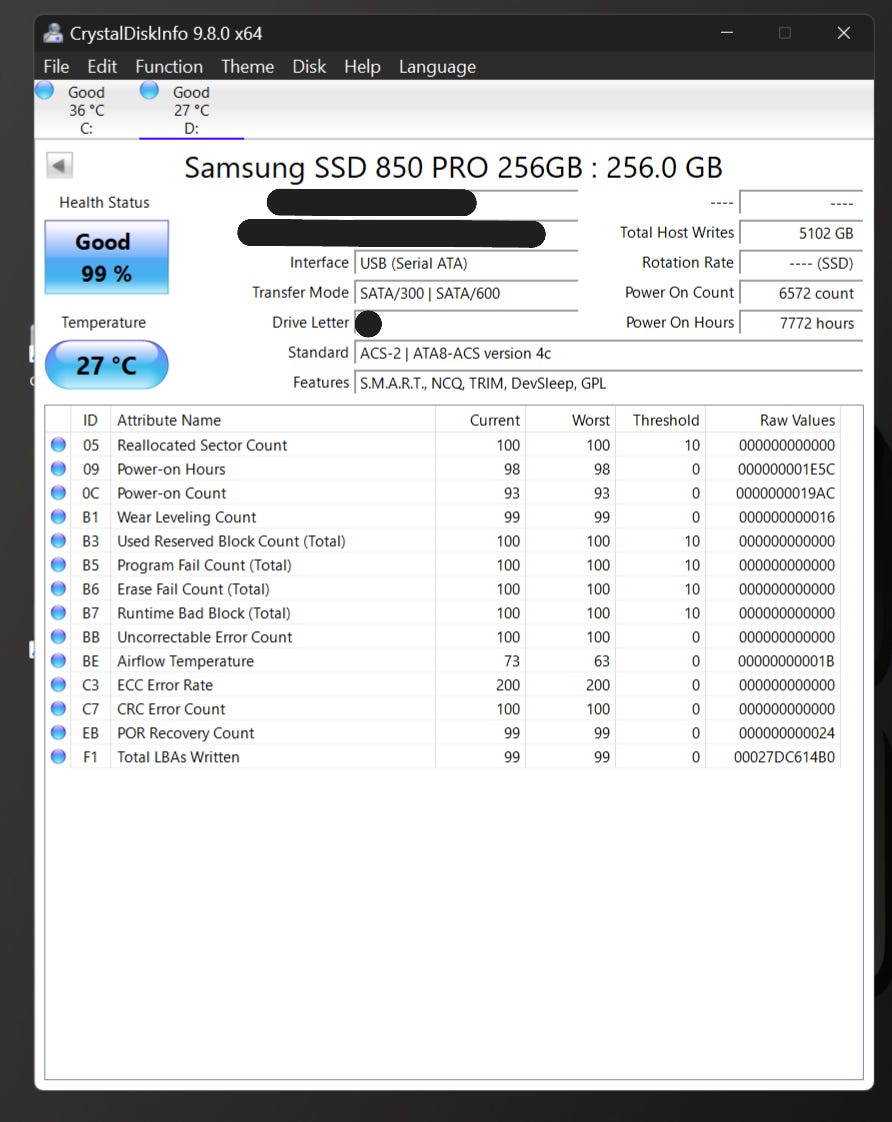This screenshot has width=892, height=1122.
Task: Click the CrystalDiskInfo app icon in title bar
Action: click(53, 33)
